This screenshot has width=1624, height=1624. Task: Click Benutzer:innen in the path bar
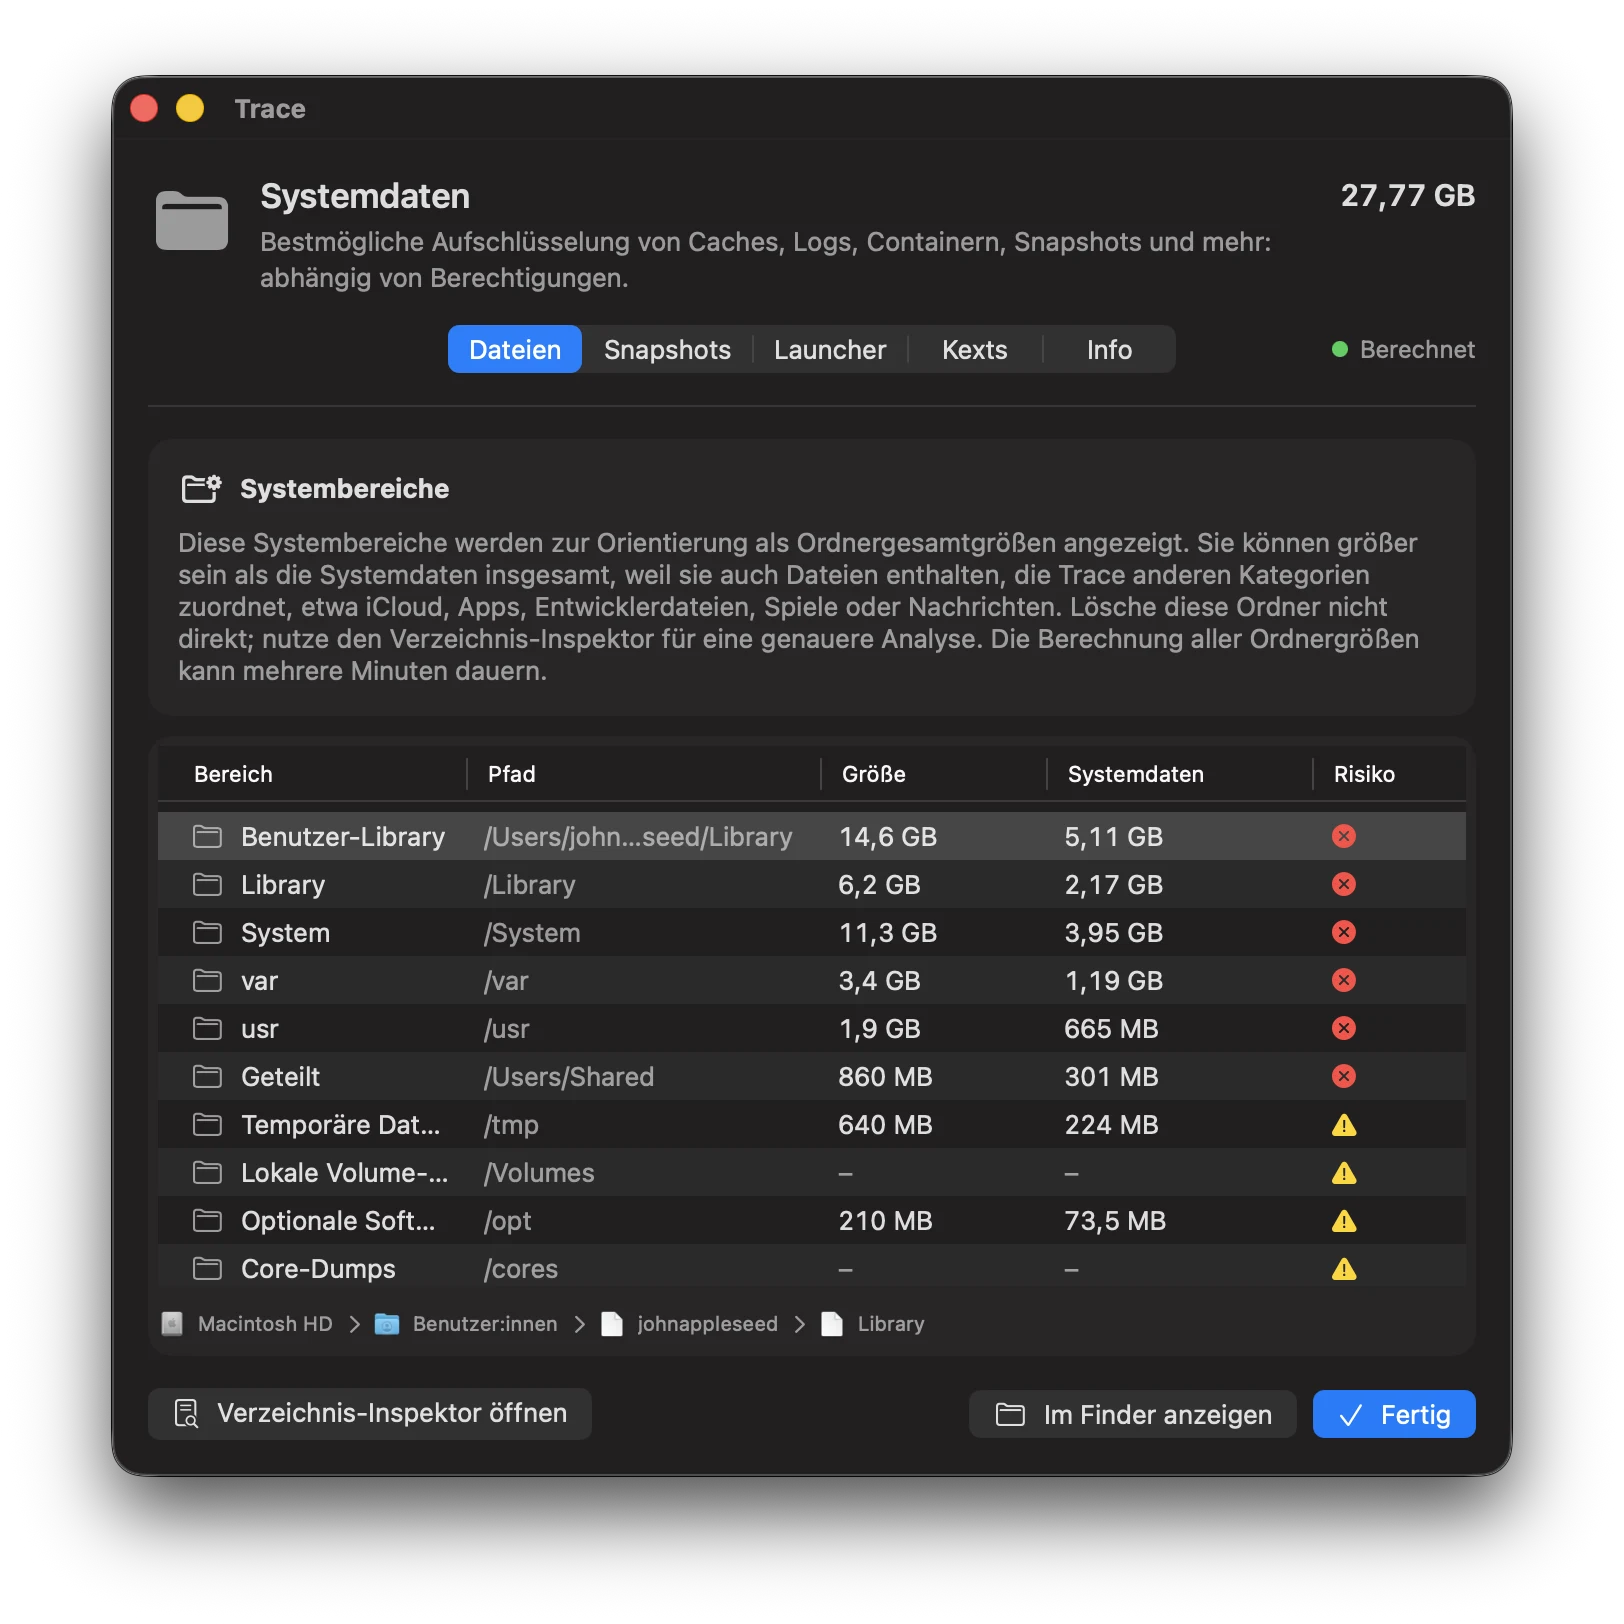click(x=466, y=1324)
